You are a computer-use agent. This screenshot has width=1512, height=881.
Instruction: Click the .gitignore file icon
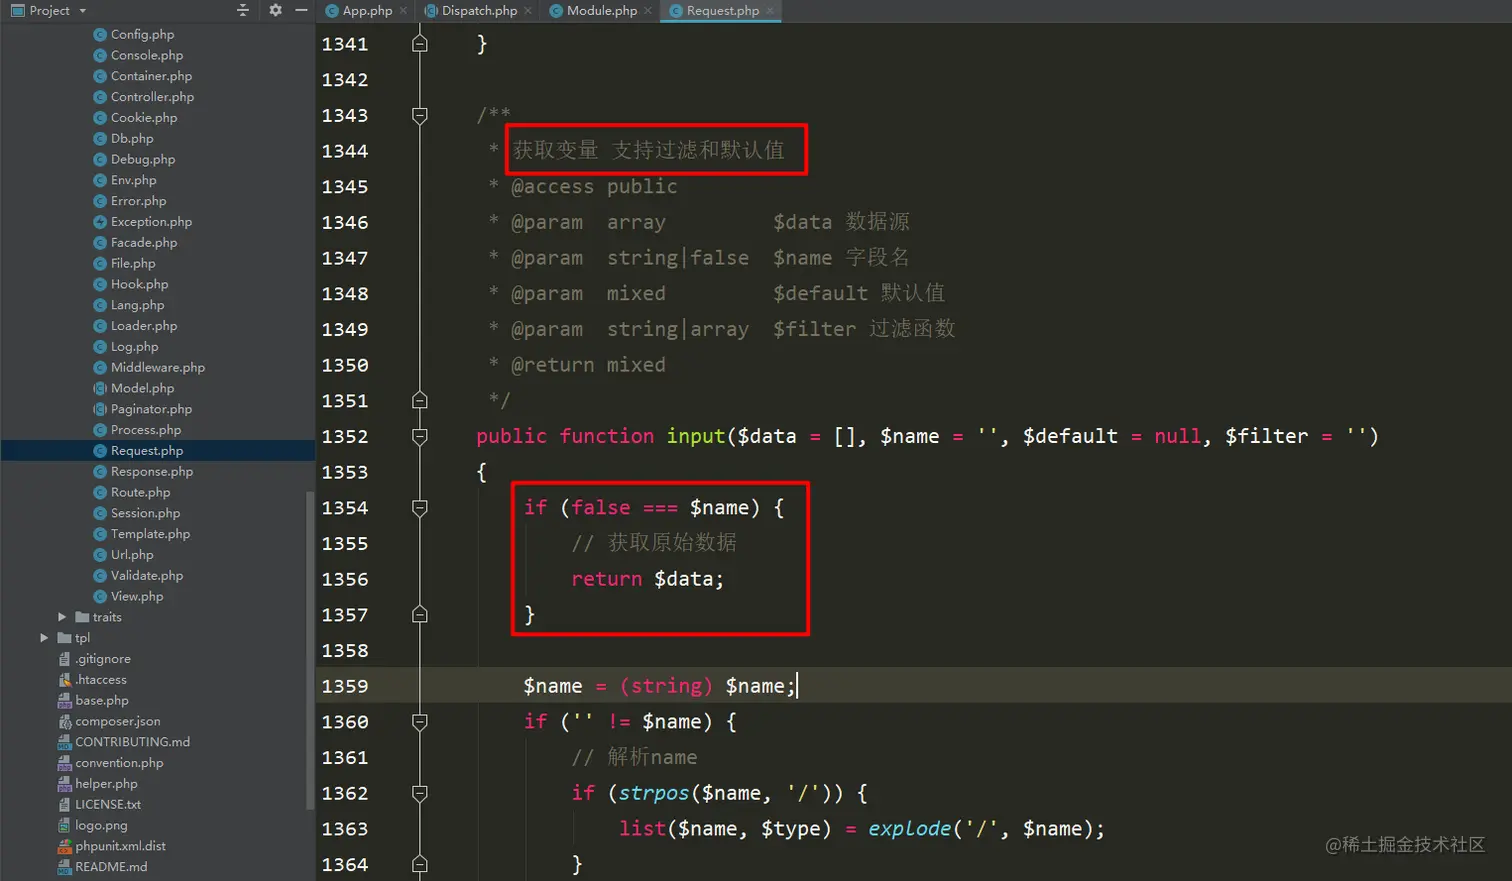65,659
